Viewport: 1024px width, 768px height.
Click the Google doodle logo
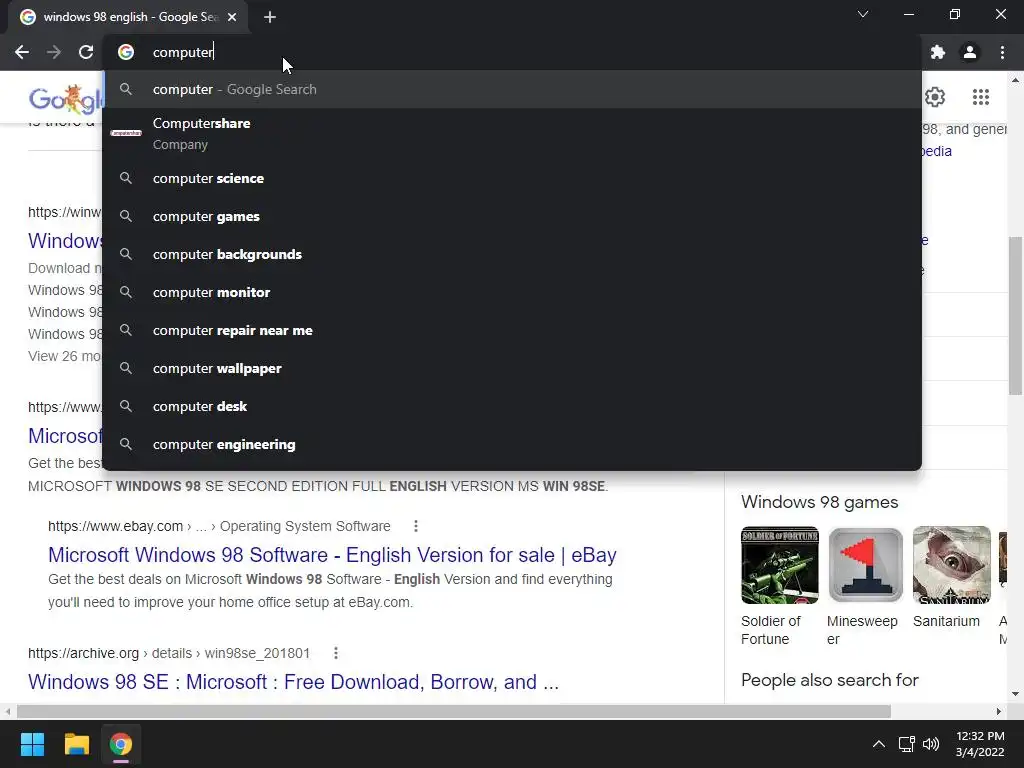tap(65, 98)
